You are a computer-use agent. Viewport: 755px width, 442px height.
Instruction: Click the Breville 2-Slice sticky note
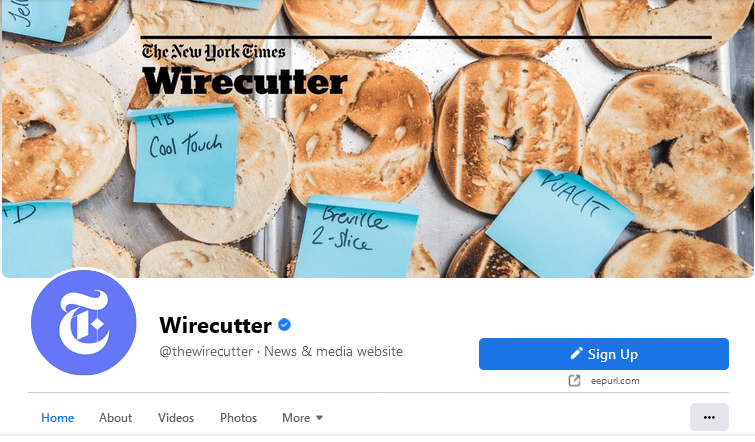click(x=355, y=236)
